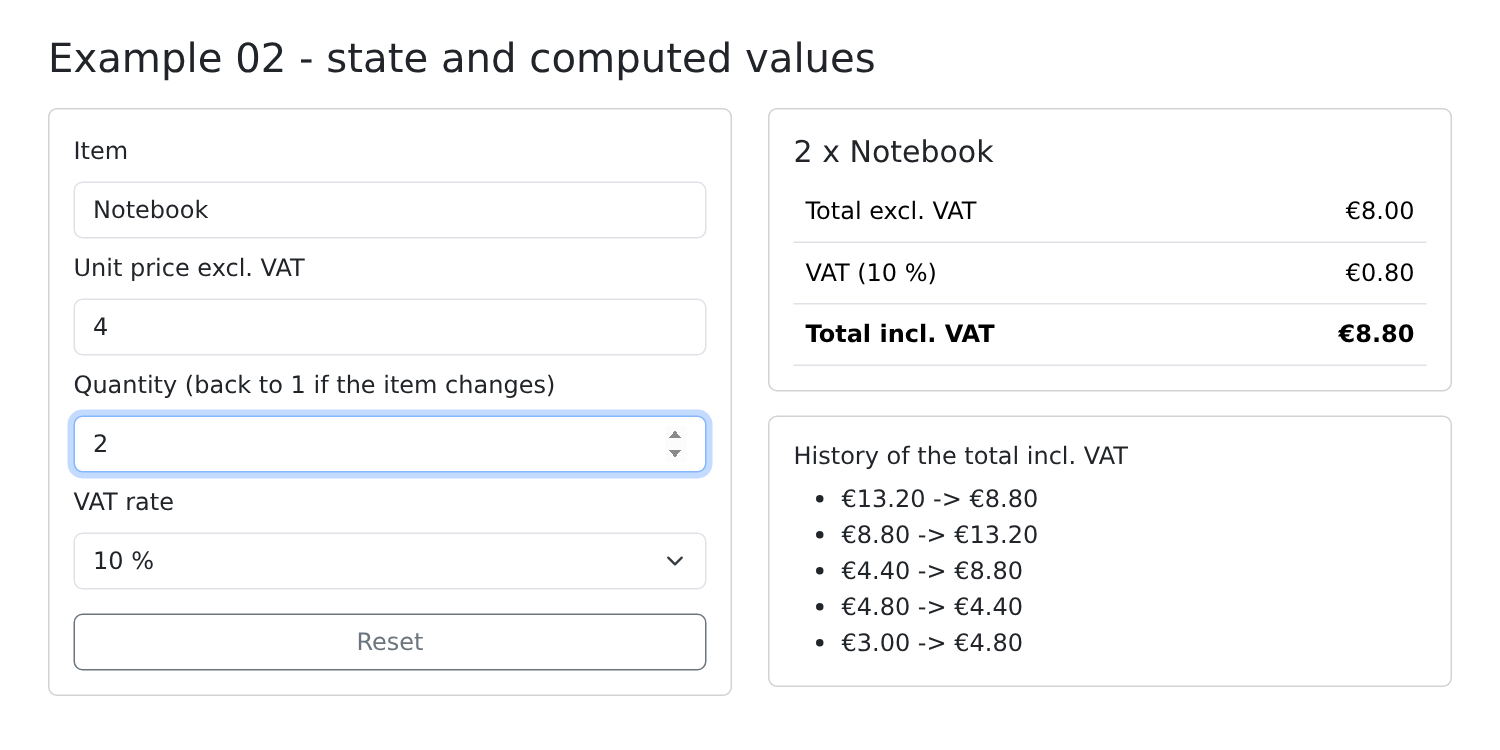Screen dimensions: 1500x750
Task: Click the Unit price excl. VAT input
Action: click(390, 327)
